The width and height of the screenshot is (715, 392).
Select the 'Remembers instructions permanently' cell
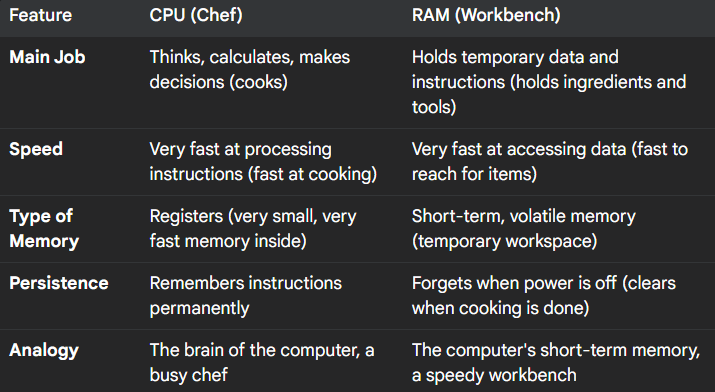(x=246, y=295)
